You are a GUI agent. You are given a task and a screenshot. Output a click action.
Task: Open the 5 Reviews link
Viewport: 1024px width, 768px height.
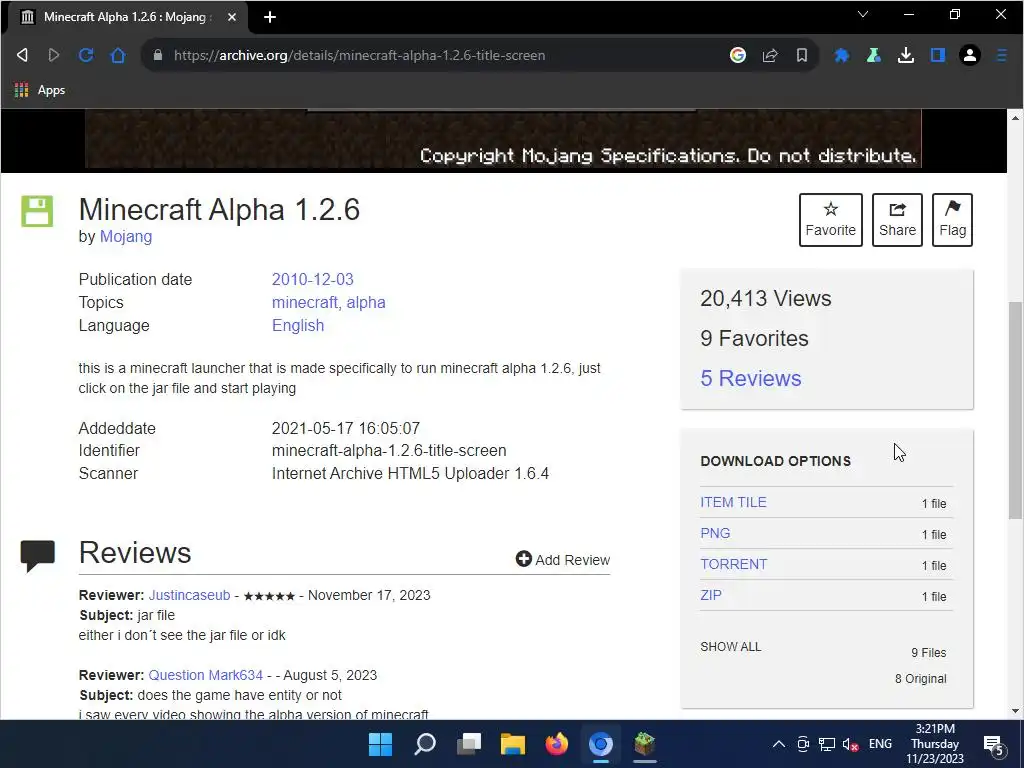click(751, 378)
